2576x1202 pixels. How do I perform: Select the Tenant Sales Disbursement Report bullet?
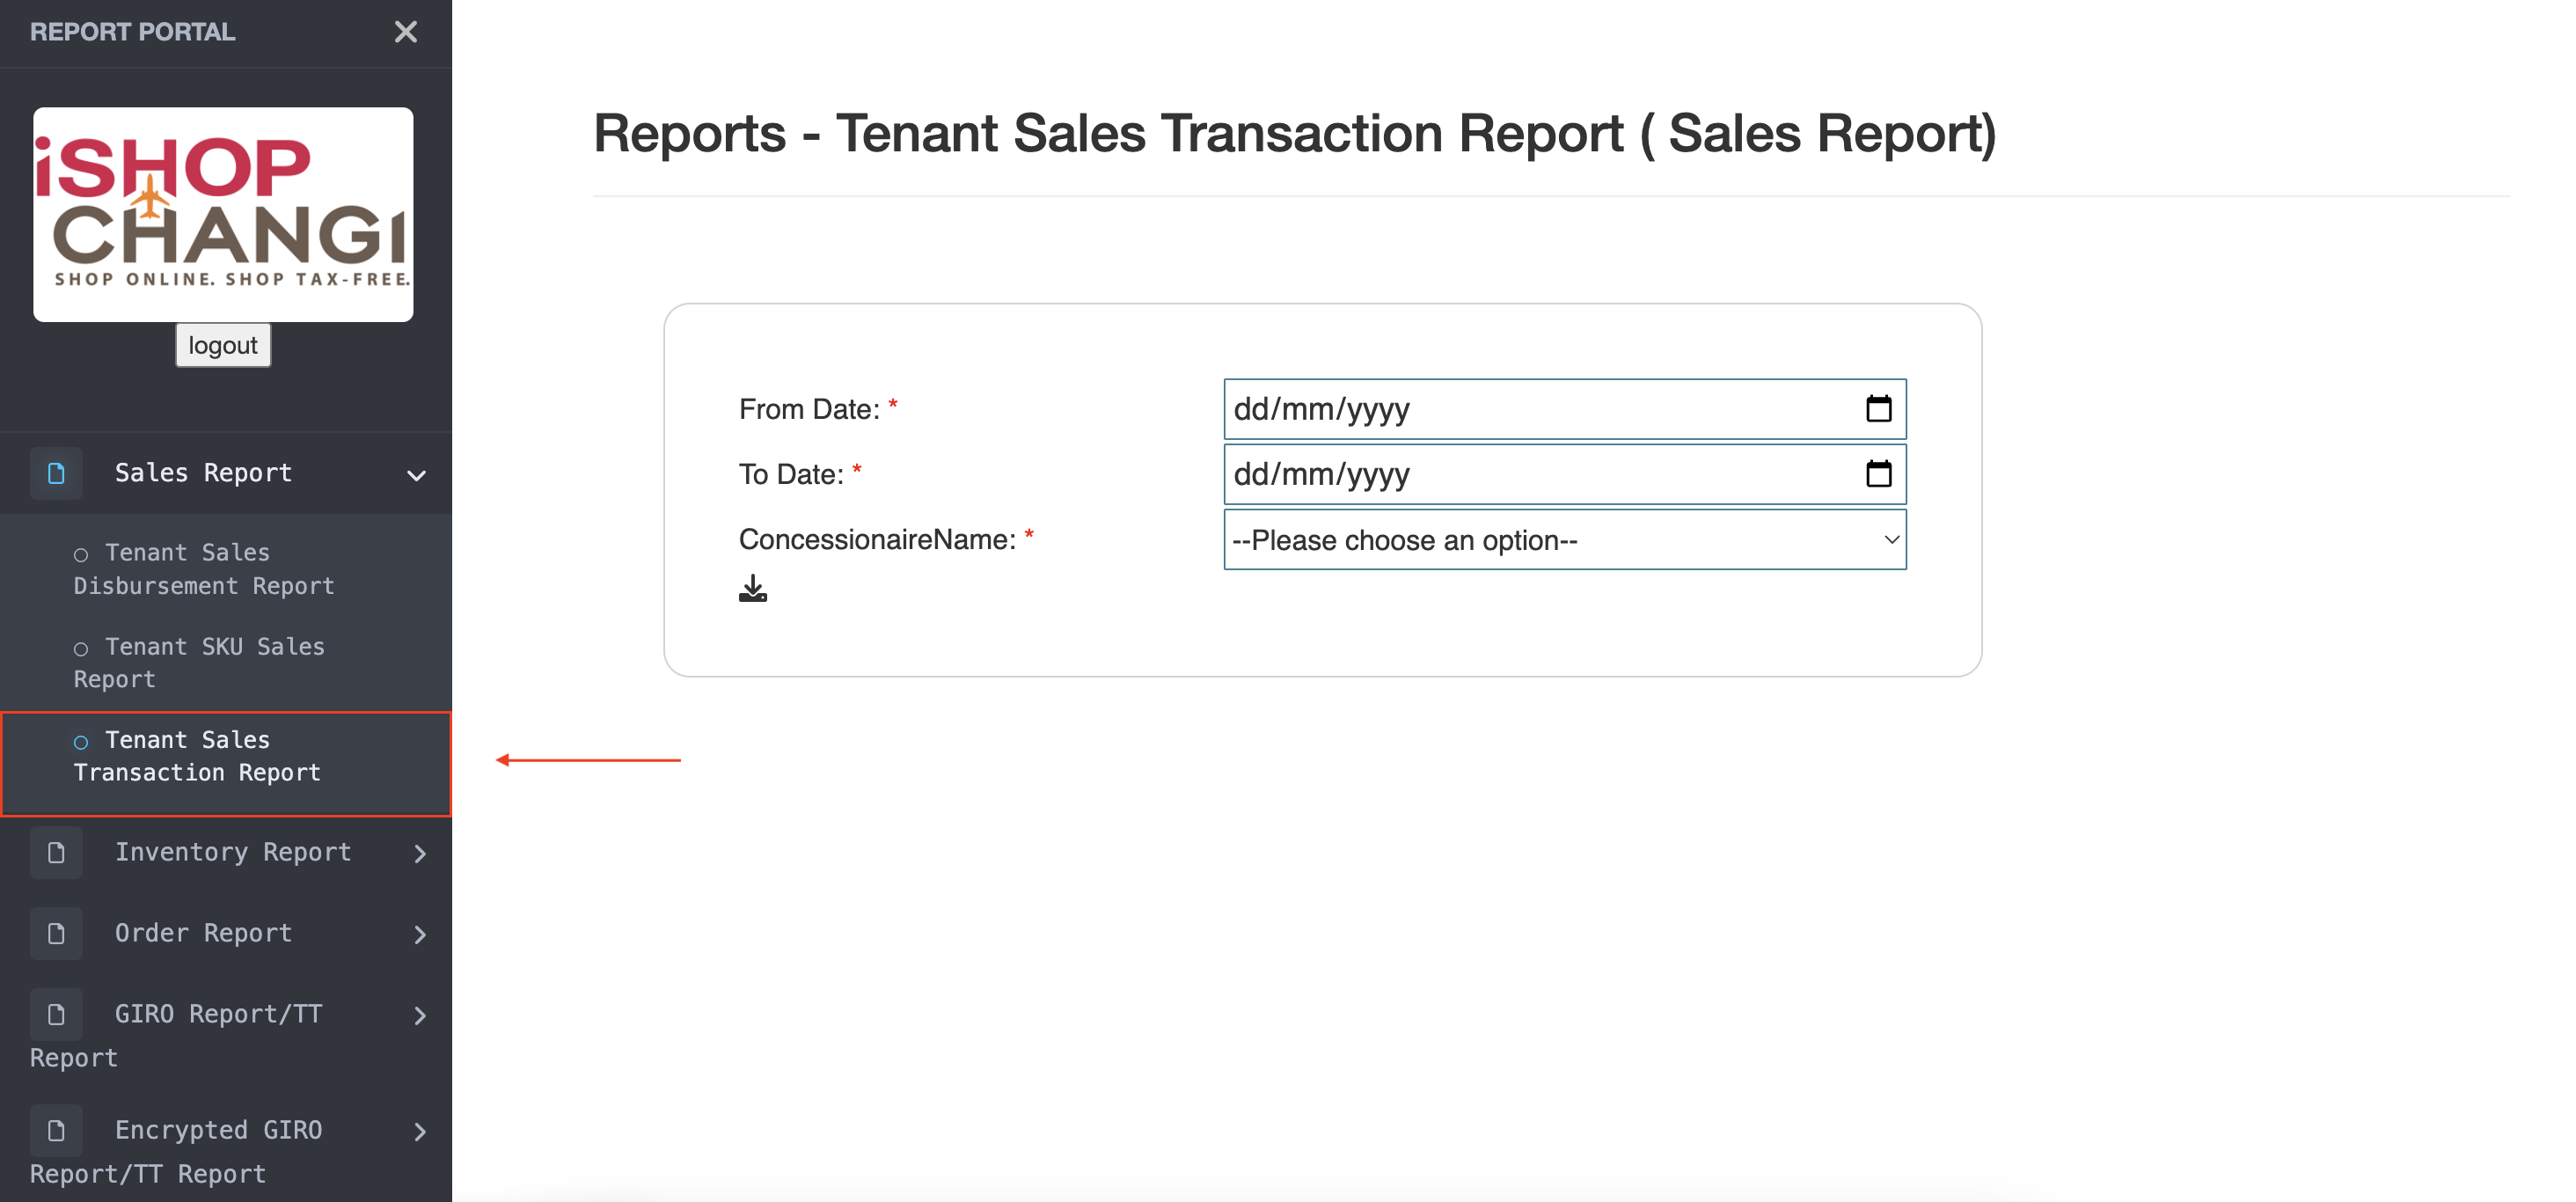81,555
